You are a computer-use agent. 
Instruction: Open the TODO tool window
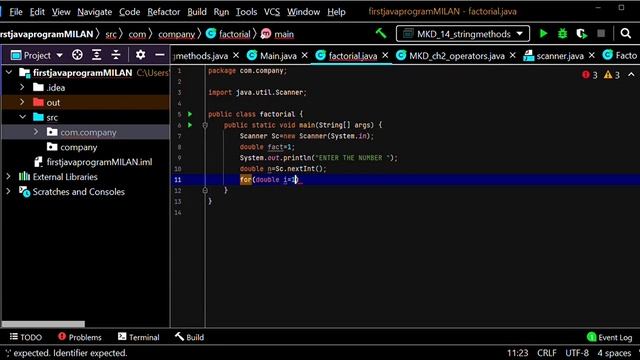click(26, 337)
